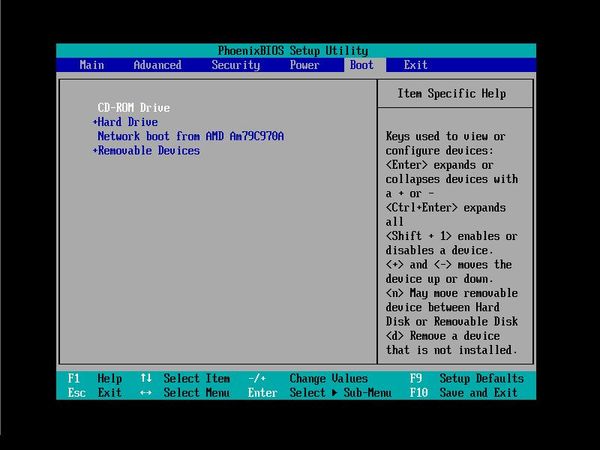Click the '<n> May move removable' help line
This screenshot has width=600, height=450.
pos(452,293)
